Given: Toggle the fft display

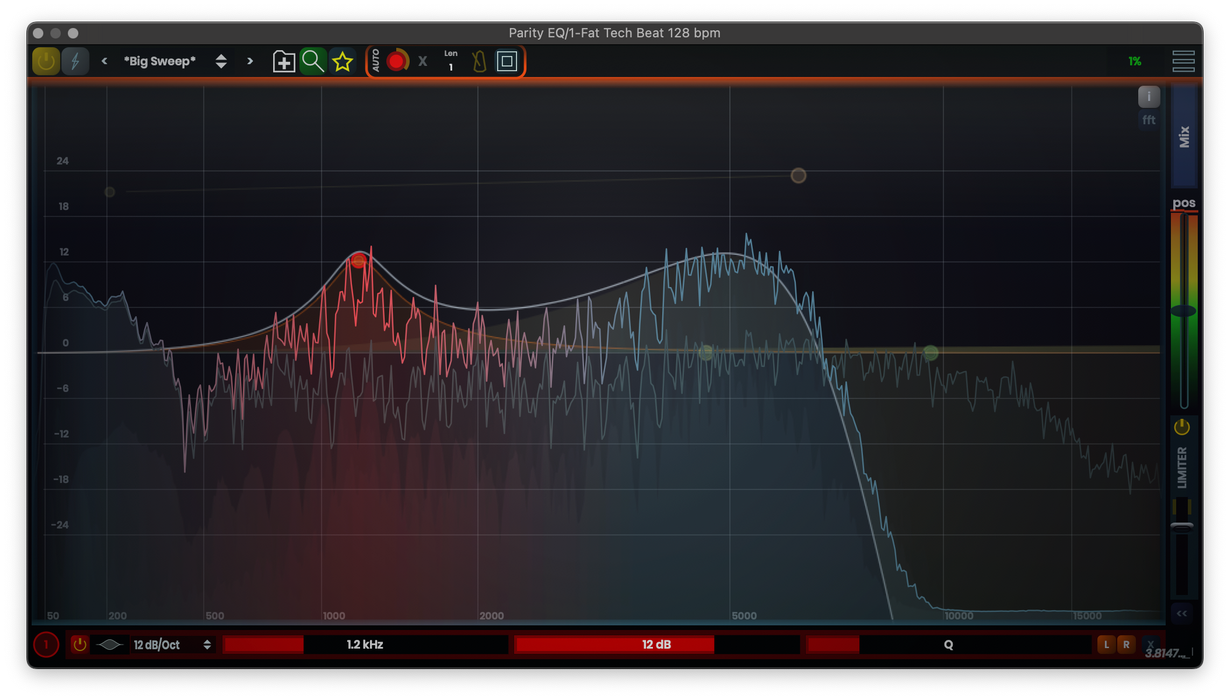Looking at the screenshot, I should 1149,120.
